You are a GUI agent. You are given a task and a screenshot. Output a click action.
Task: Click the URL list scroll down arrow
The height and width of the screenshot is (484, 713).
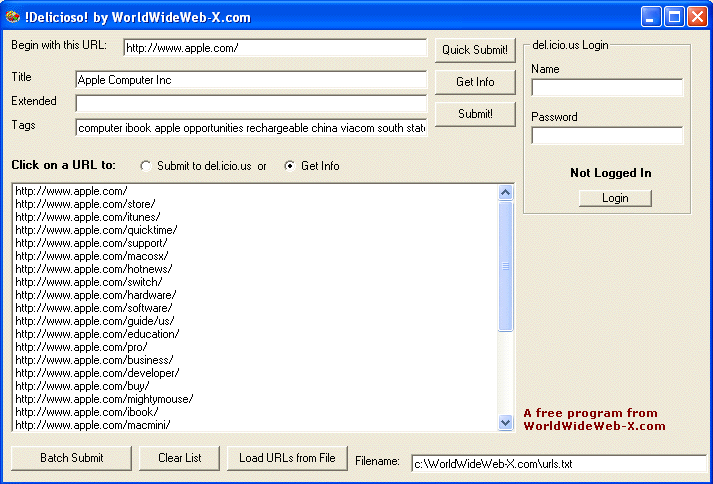tap(505, 423)
